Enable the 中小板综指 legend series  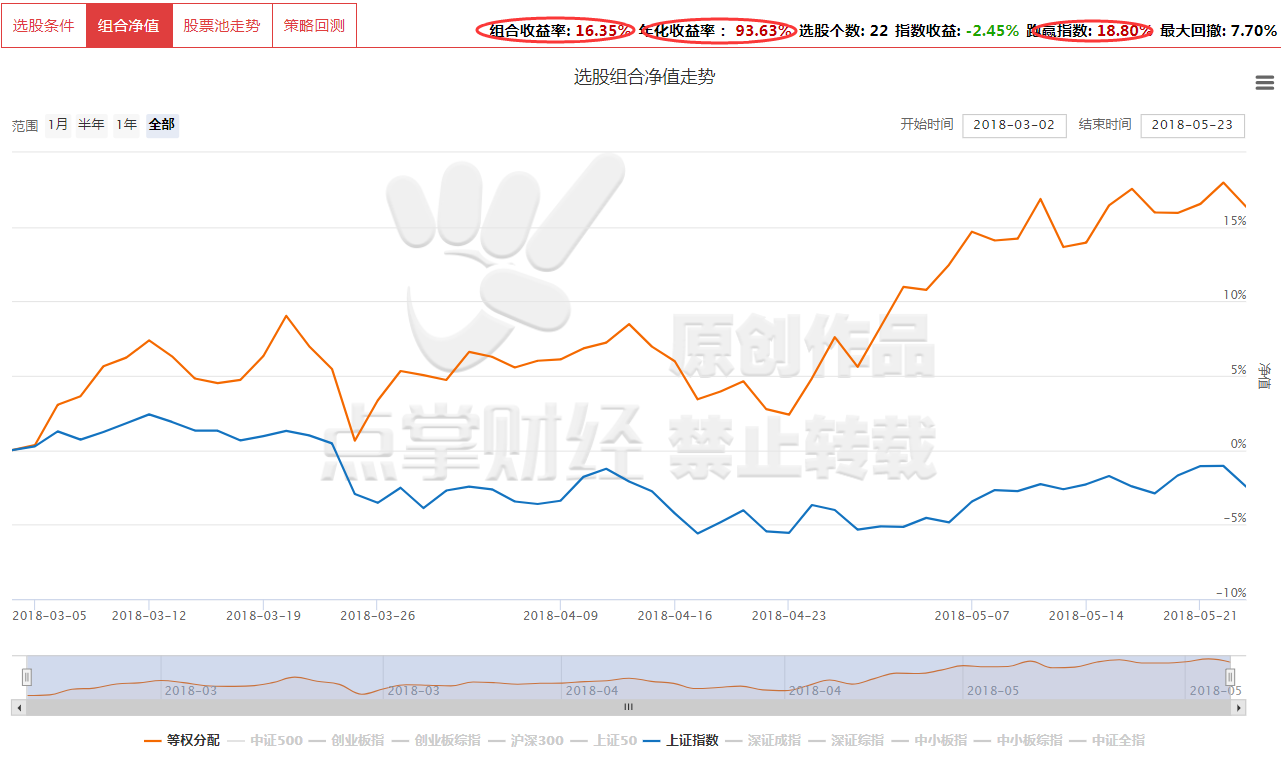tap(1019, 741)
